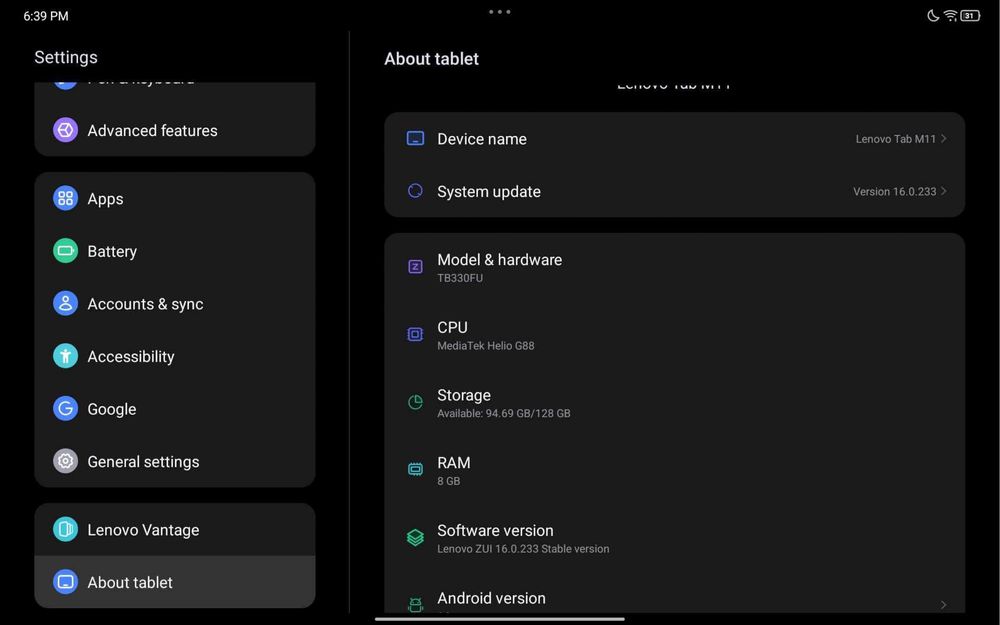
Task: Tap the Advanced features icon
Action: coord(65,130)
